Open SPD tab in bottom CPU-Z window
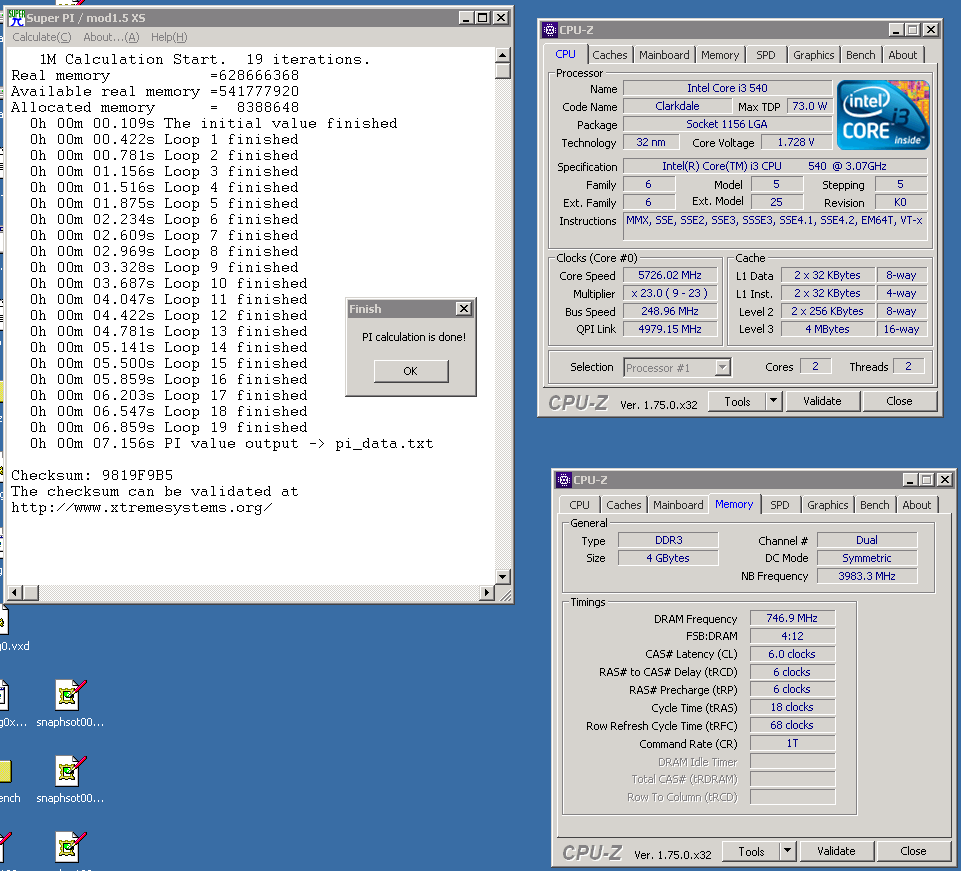This screenshot has height=871, width=961. click(x=780, y=505)
